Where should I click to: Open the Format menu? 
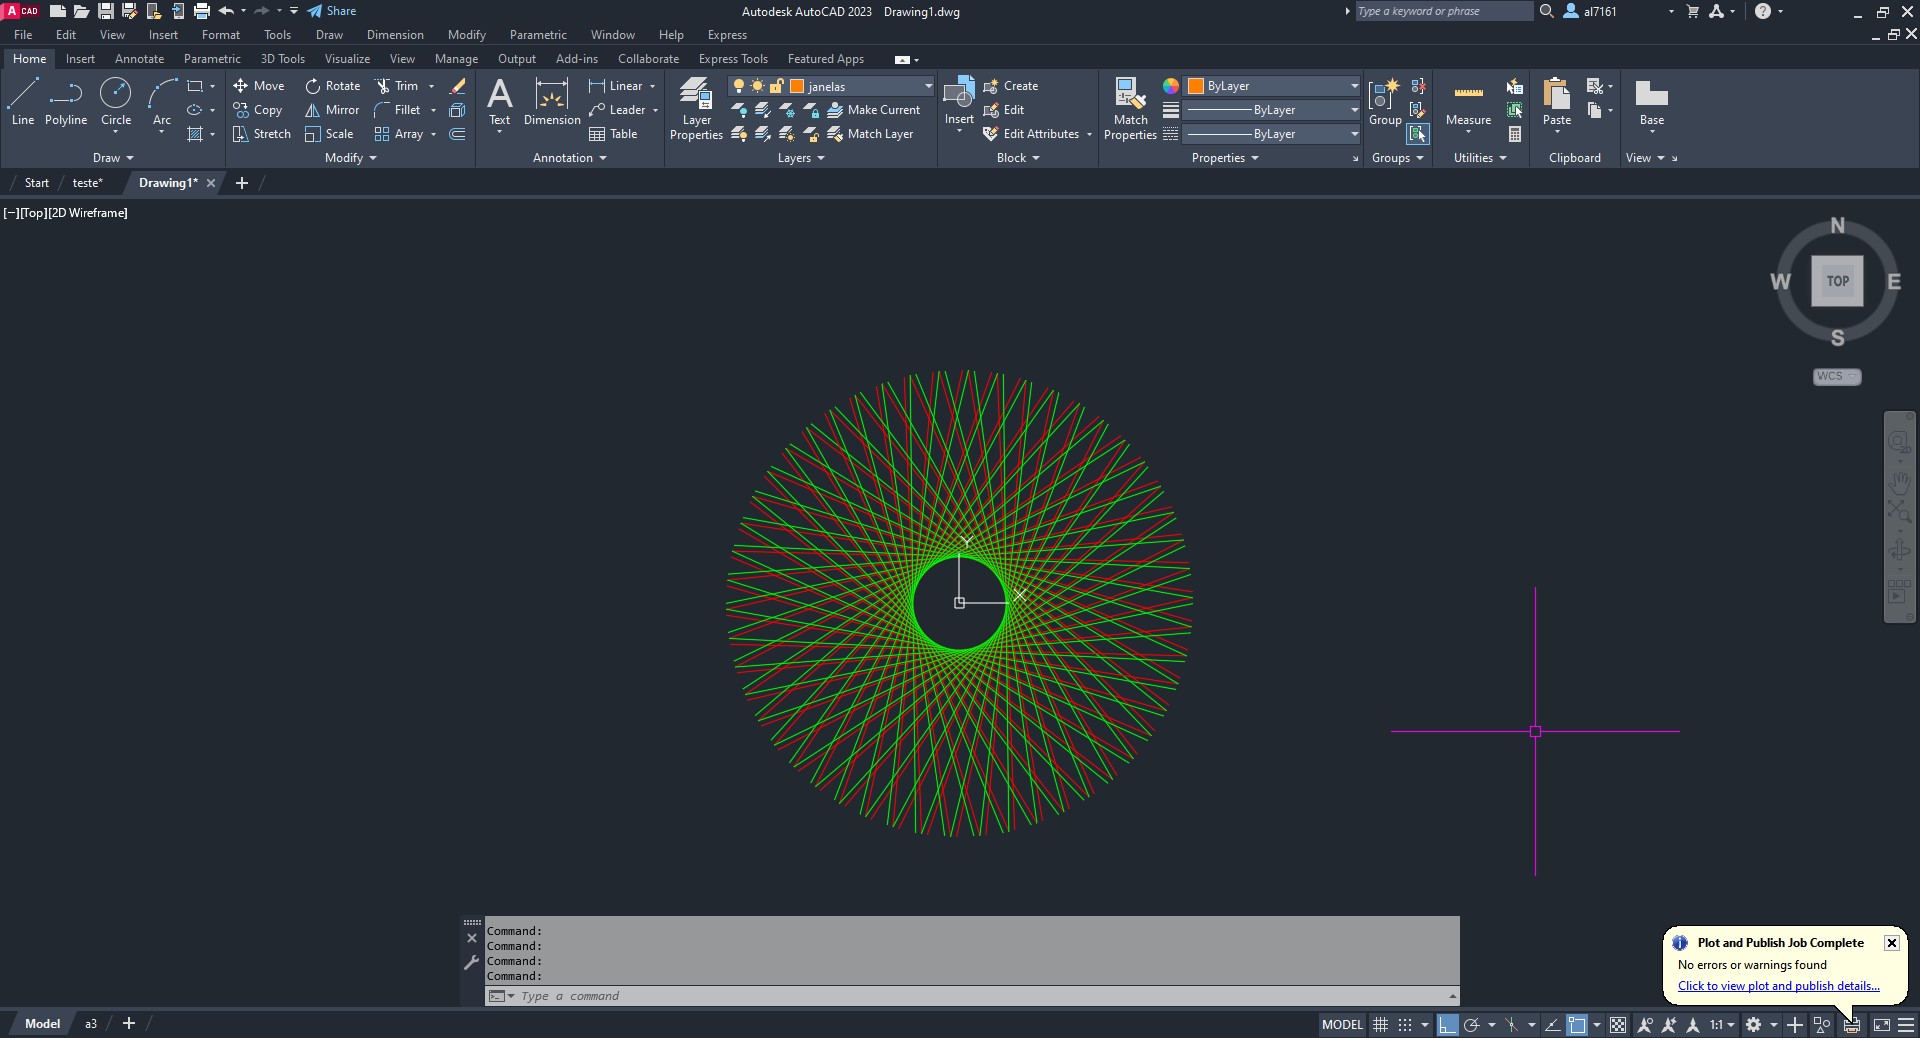pyautogui.click(x=220, y=35)
